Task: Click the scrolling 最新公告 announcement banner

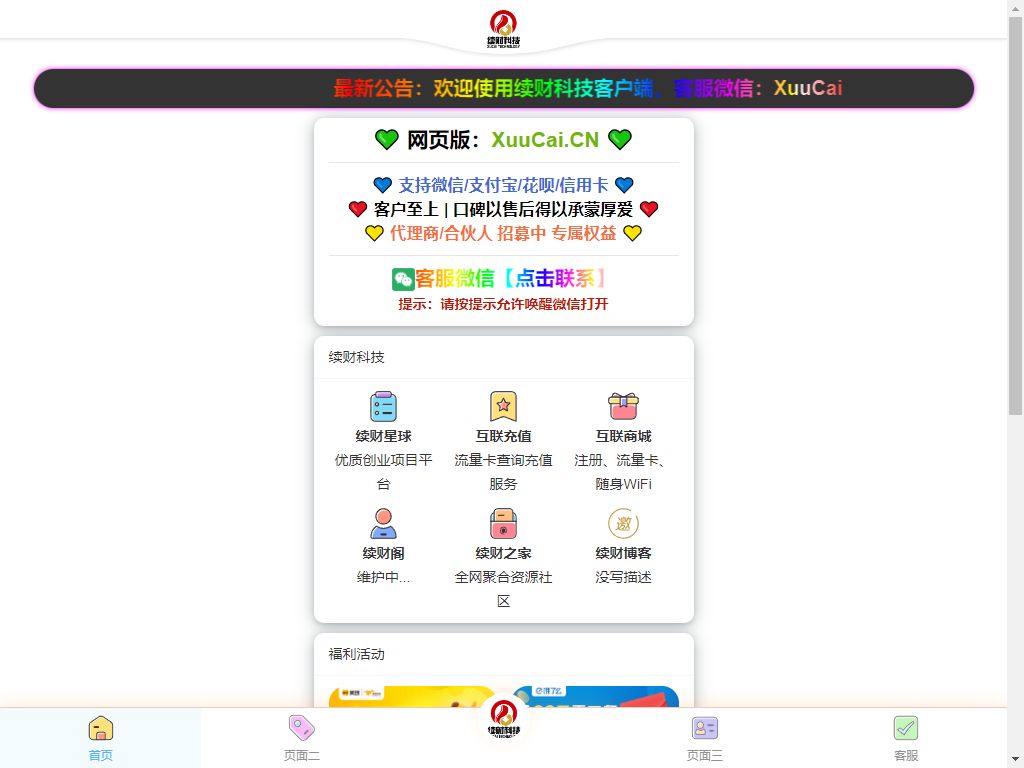Action: click(503, 88)
